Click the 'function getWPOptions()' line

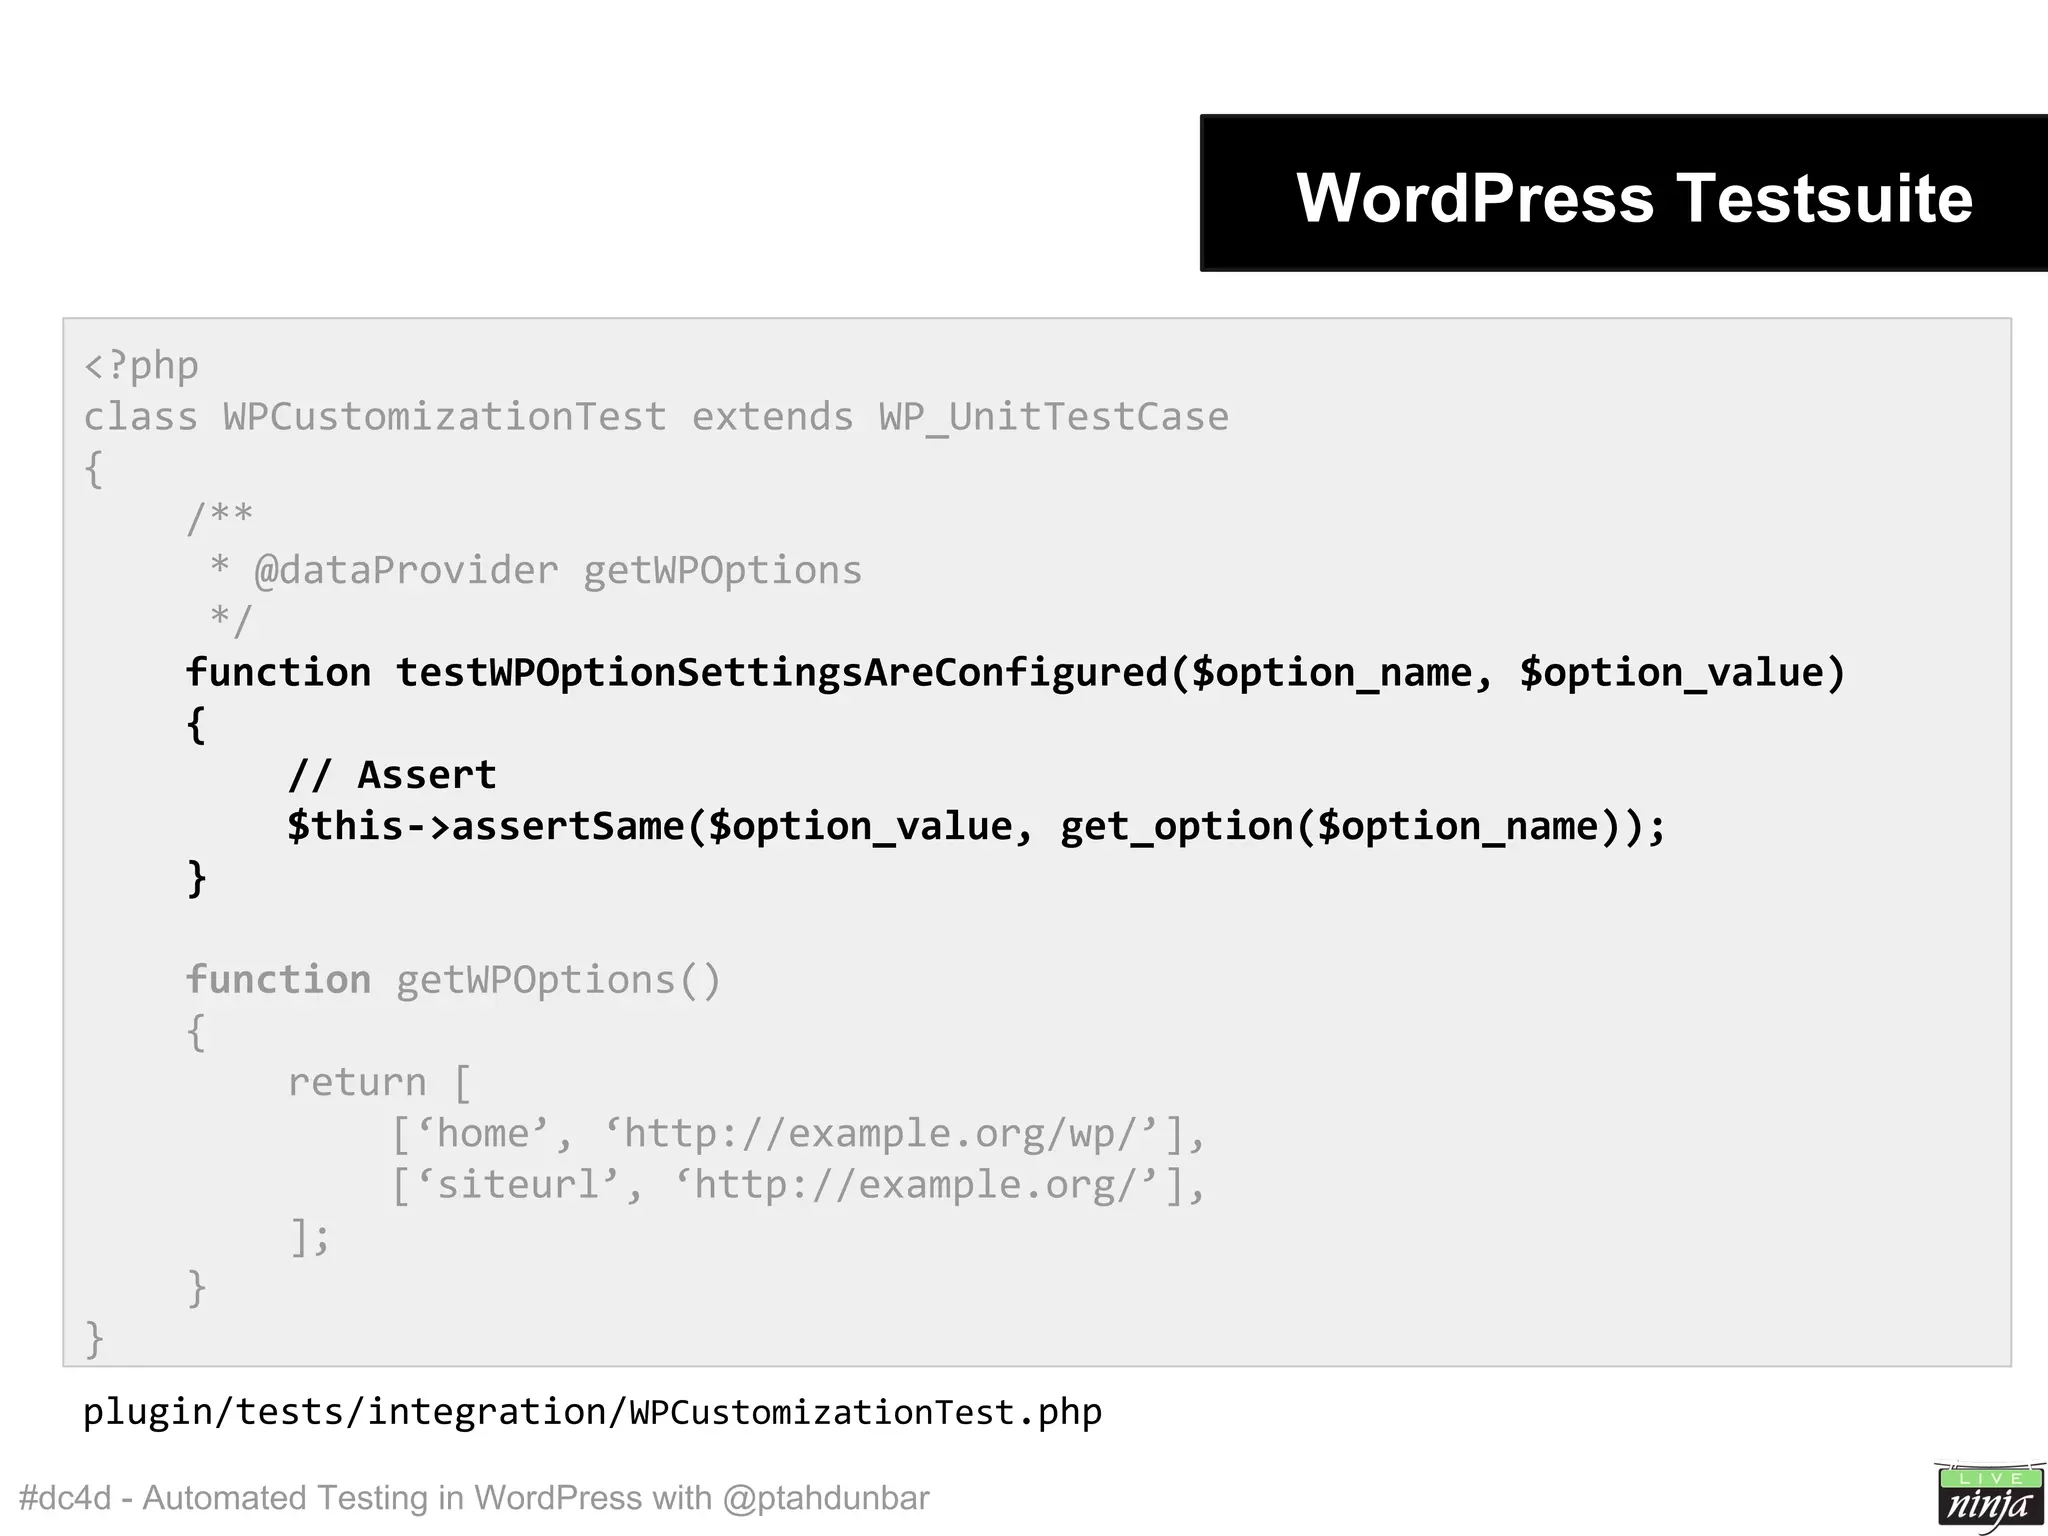pos(453,980)
